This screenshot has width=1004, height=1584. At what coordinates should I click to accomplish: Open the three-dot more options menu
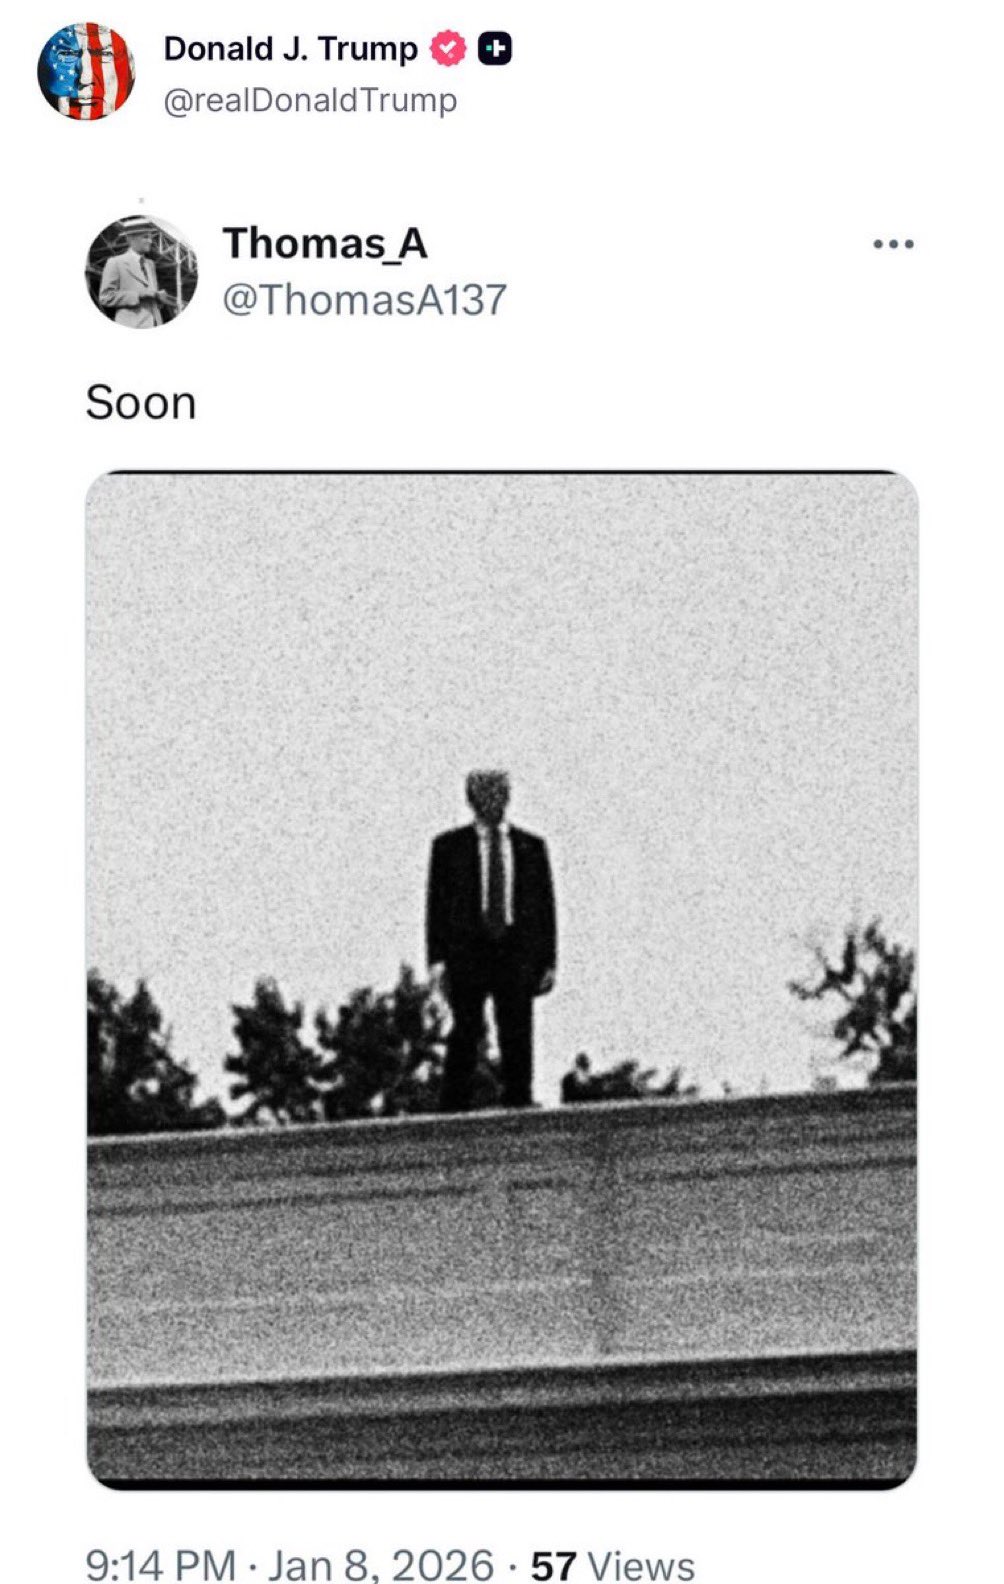893,244
